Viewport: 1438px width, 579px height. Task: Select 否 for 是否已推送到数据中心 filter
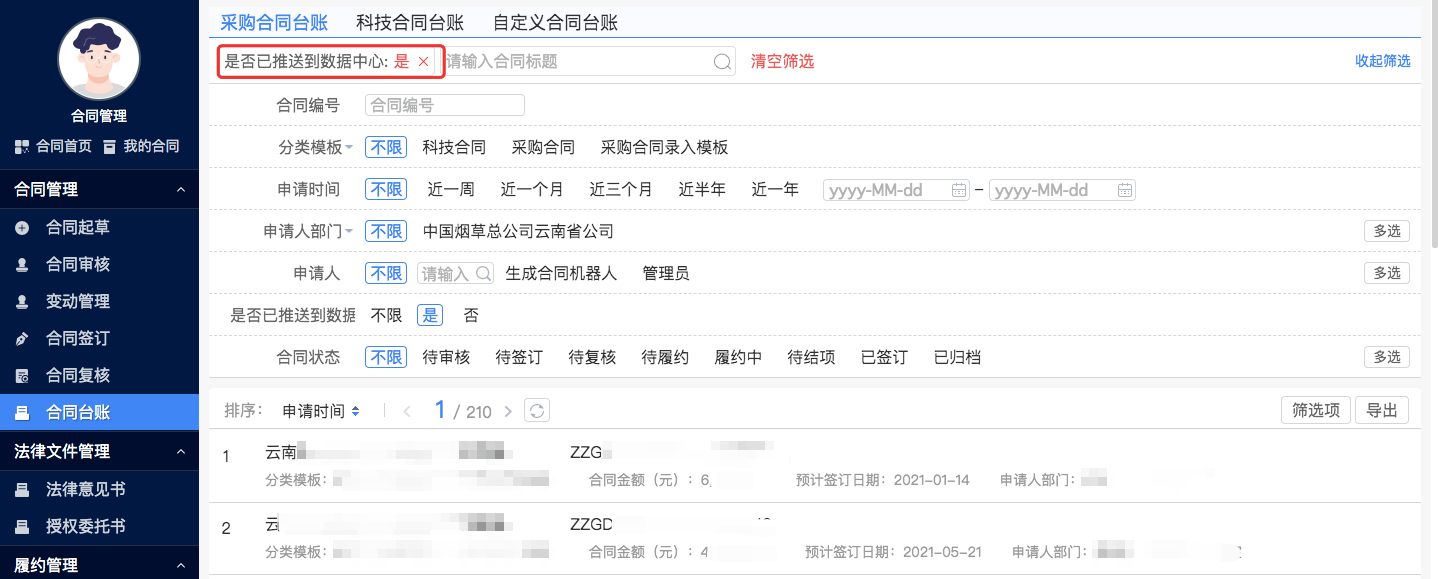471,315
